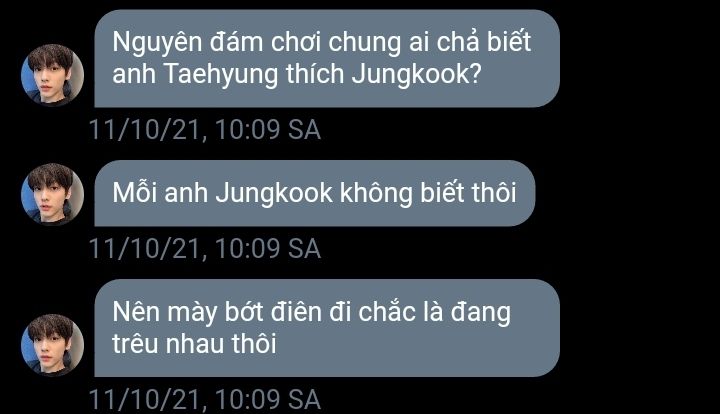Click 'Jungkook?' at end of first message
This screenshot has width=720, height=414.
pos(416,75)
